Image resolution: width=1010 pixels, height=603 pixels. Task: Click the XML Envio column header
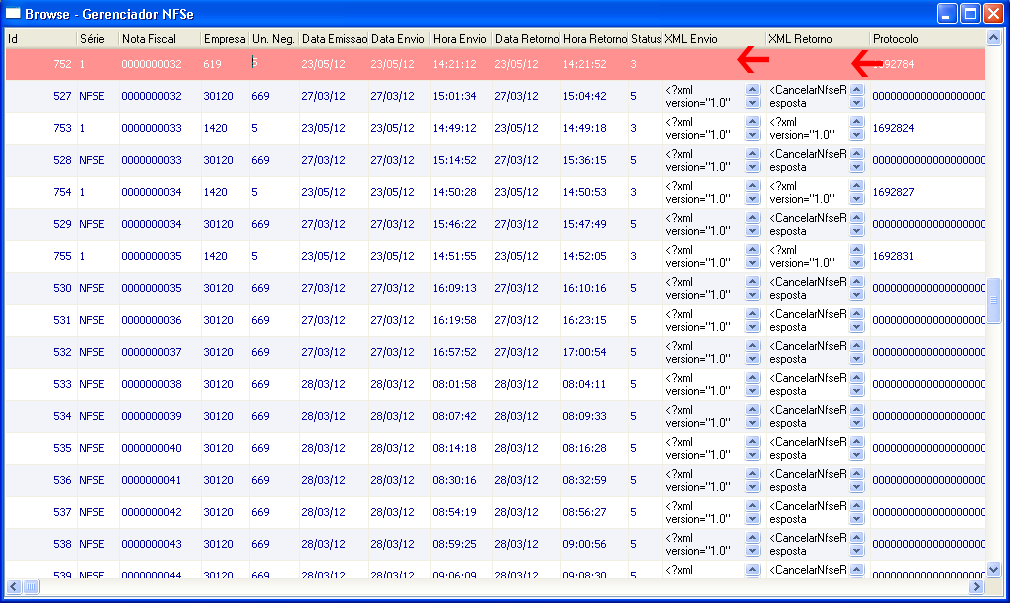pos(714,39)
